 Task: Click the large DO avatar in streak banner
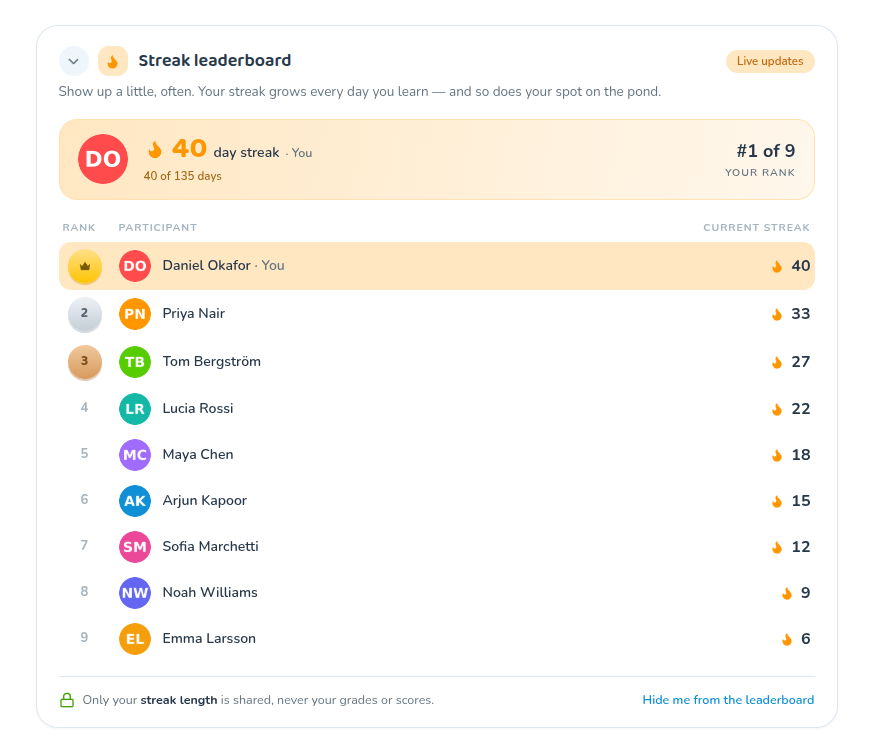tap(103, 159)
